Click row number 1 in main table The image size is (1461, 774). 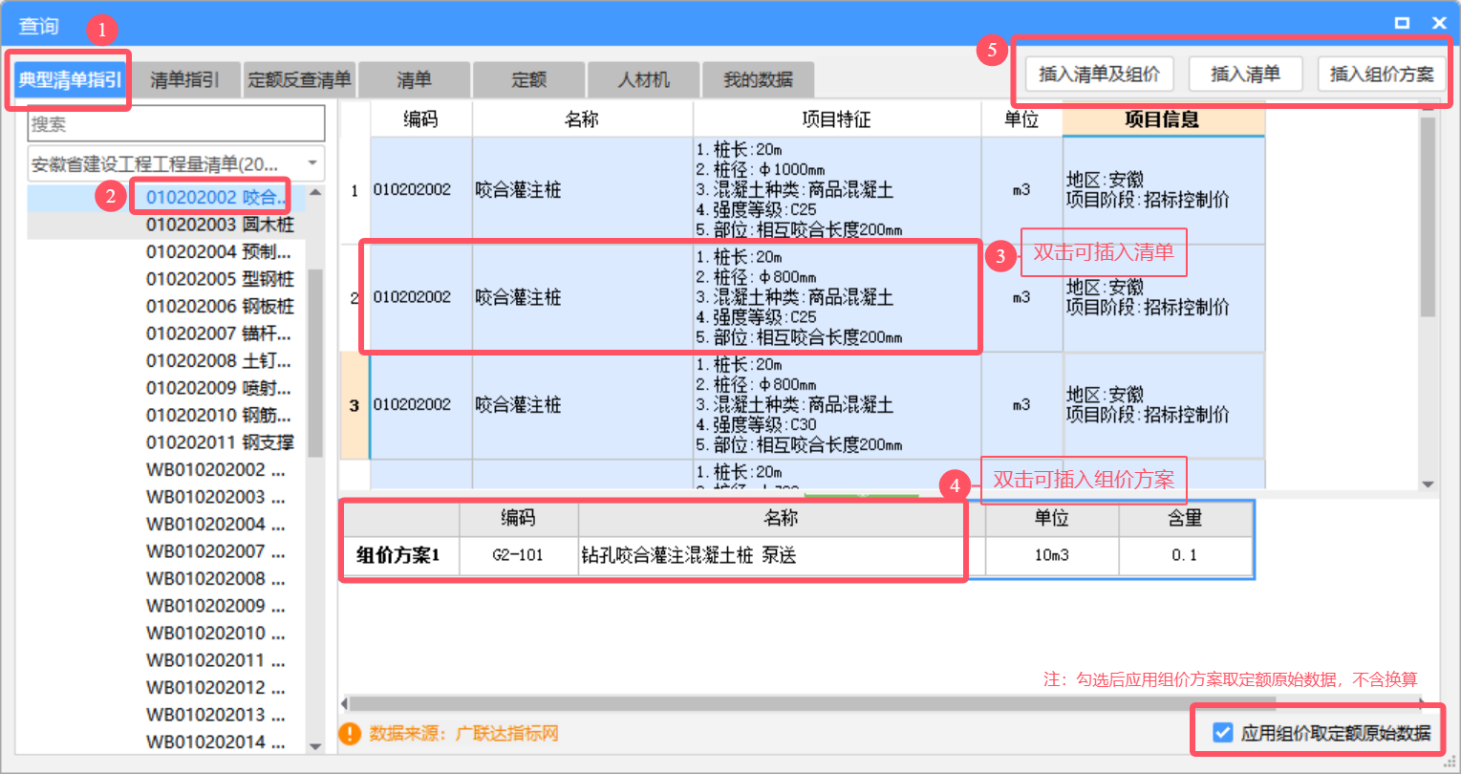[x=354, y=190]
